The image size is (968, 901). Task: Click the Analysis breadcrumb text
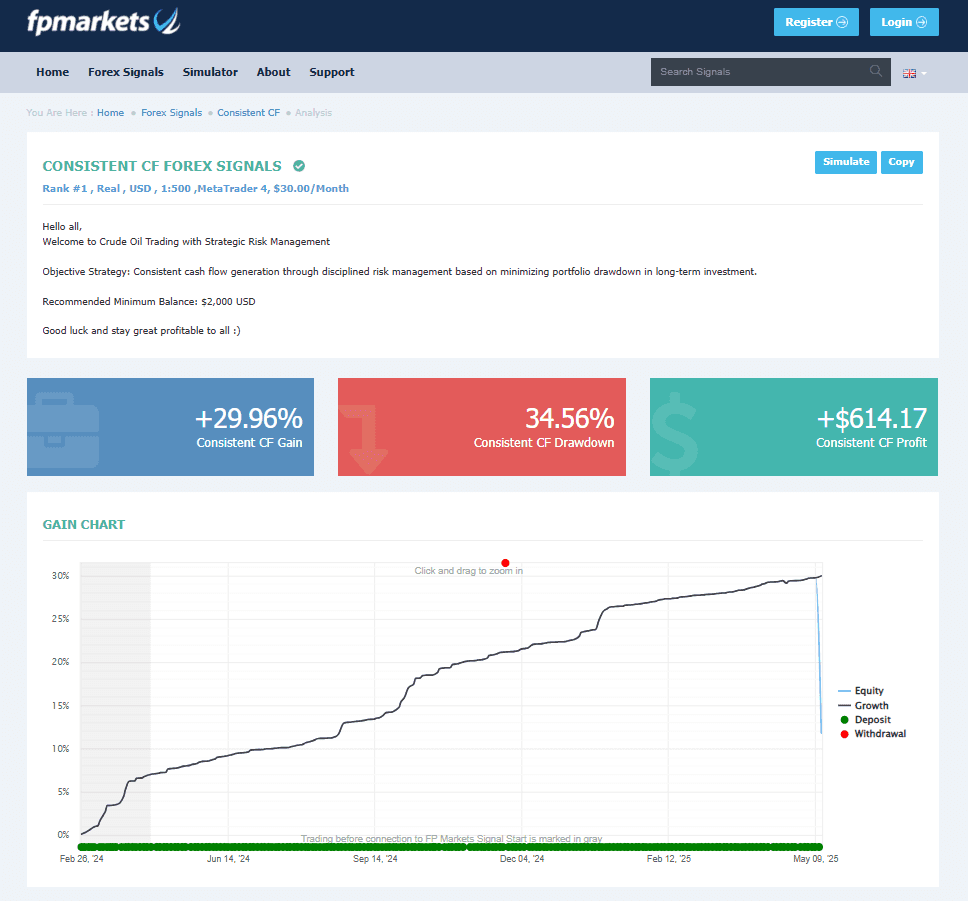[x=313, y=112]
